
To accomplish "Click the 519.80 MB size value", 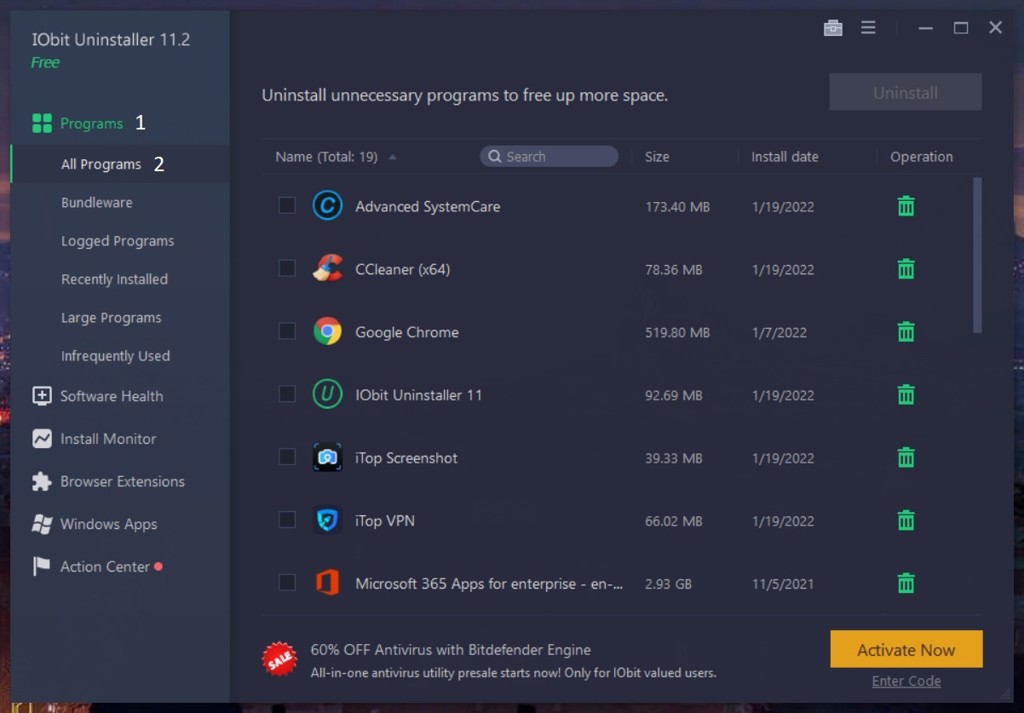I will pyautogui.click(x=677, y=332).
